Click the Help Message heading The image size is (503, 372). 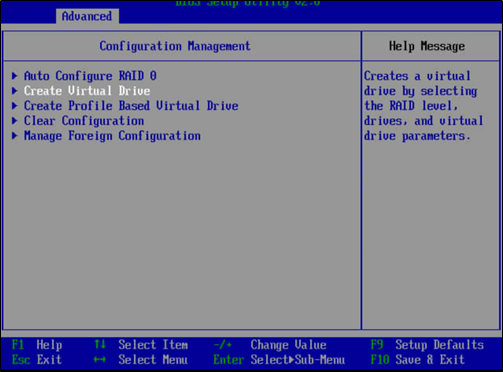(427, 46)
